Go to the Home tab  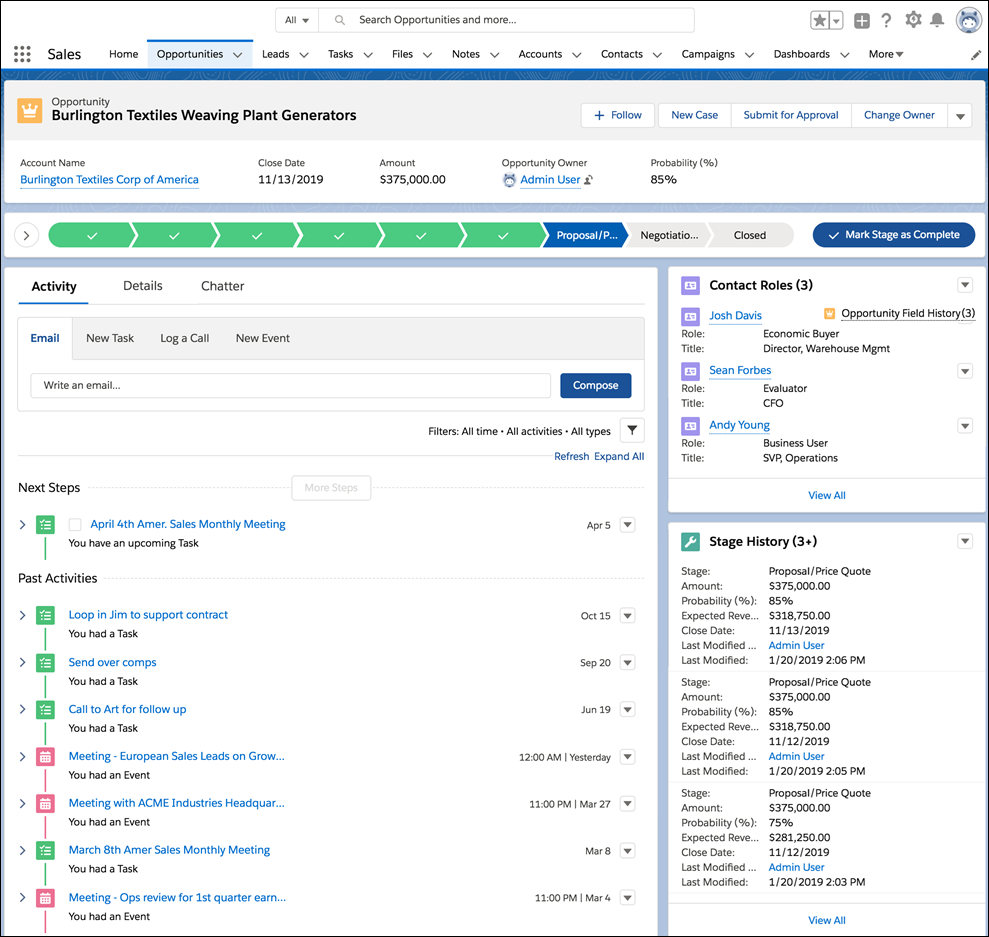(x=124, y=54)
